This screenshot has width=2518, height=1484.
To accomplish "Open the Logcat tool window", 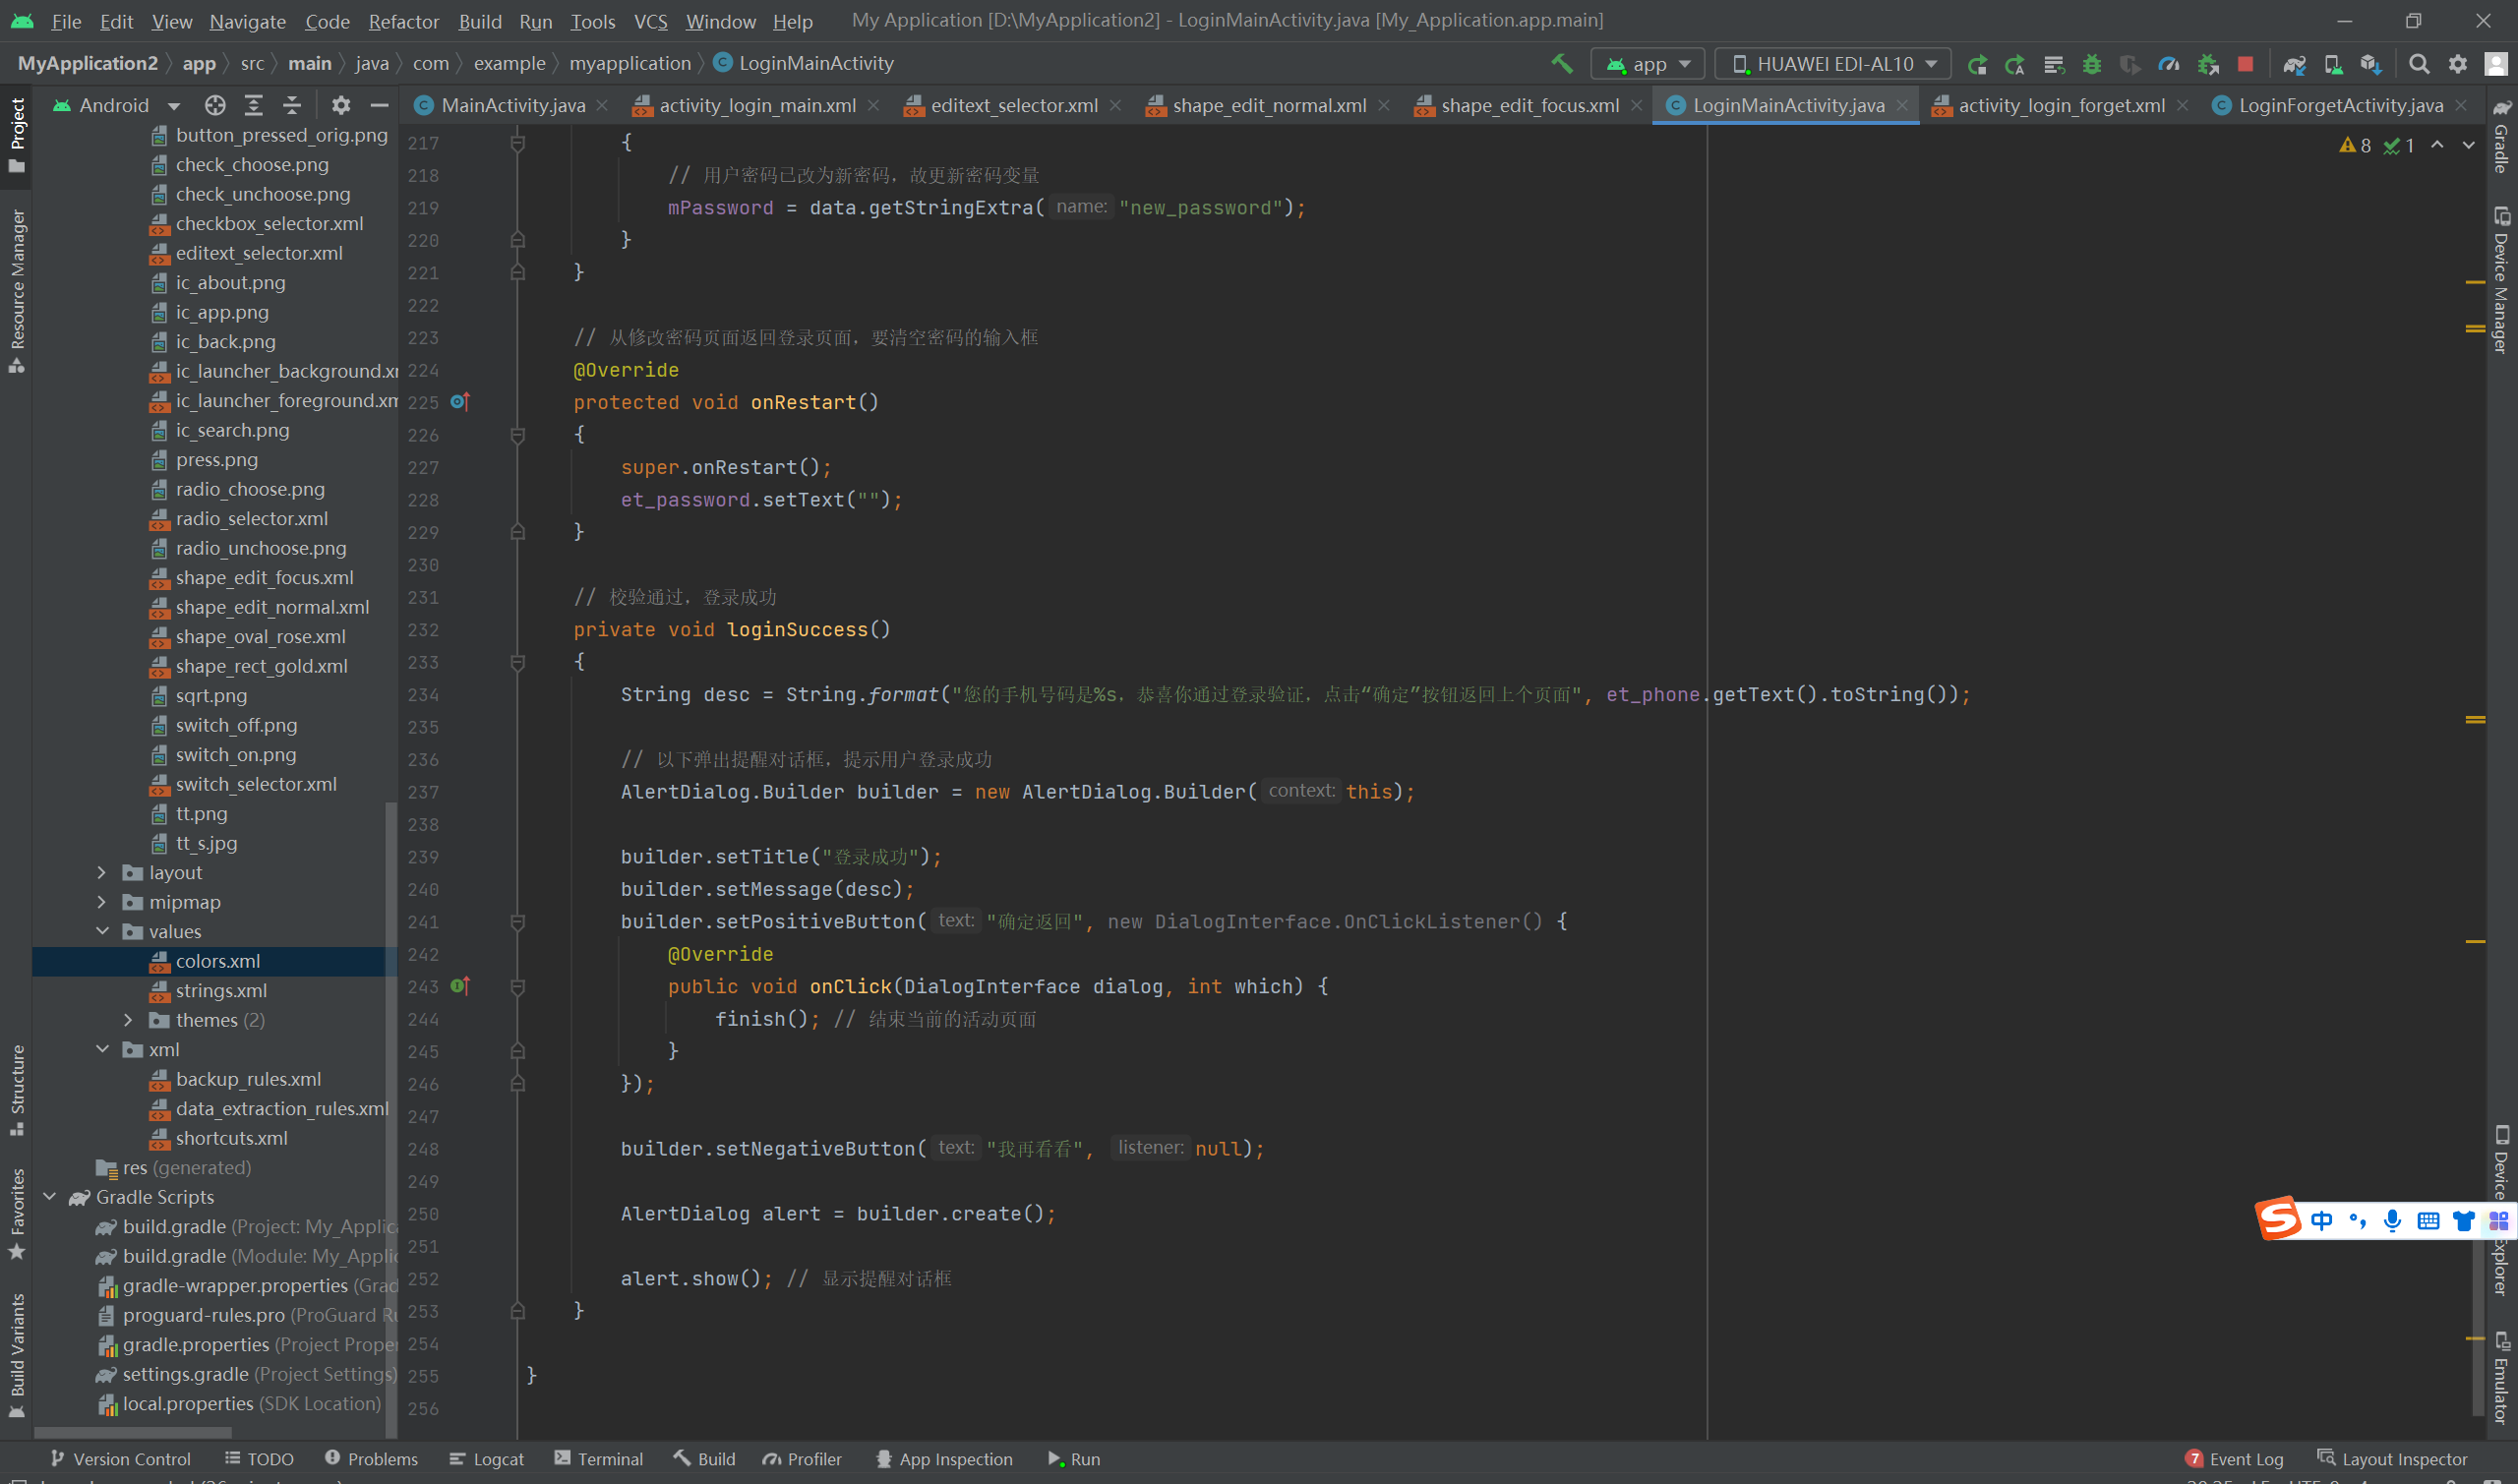I will point(487,1459).
